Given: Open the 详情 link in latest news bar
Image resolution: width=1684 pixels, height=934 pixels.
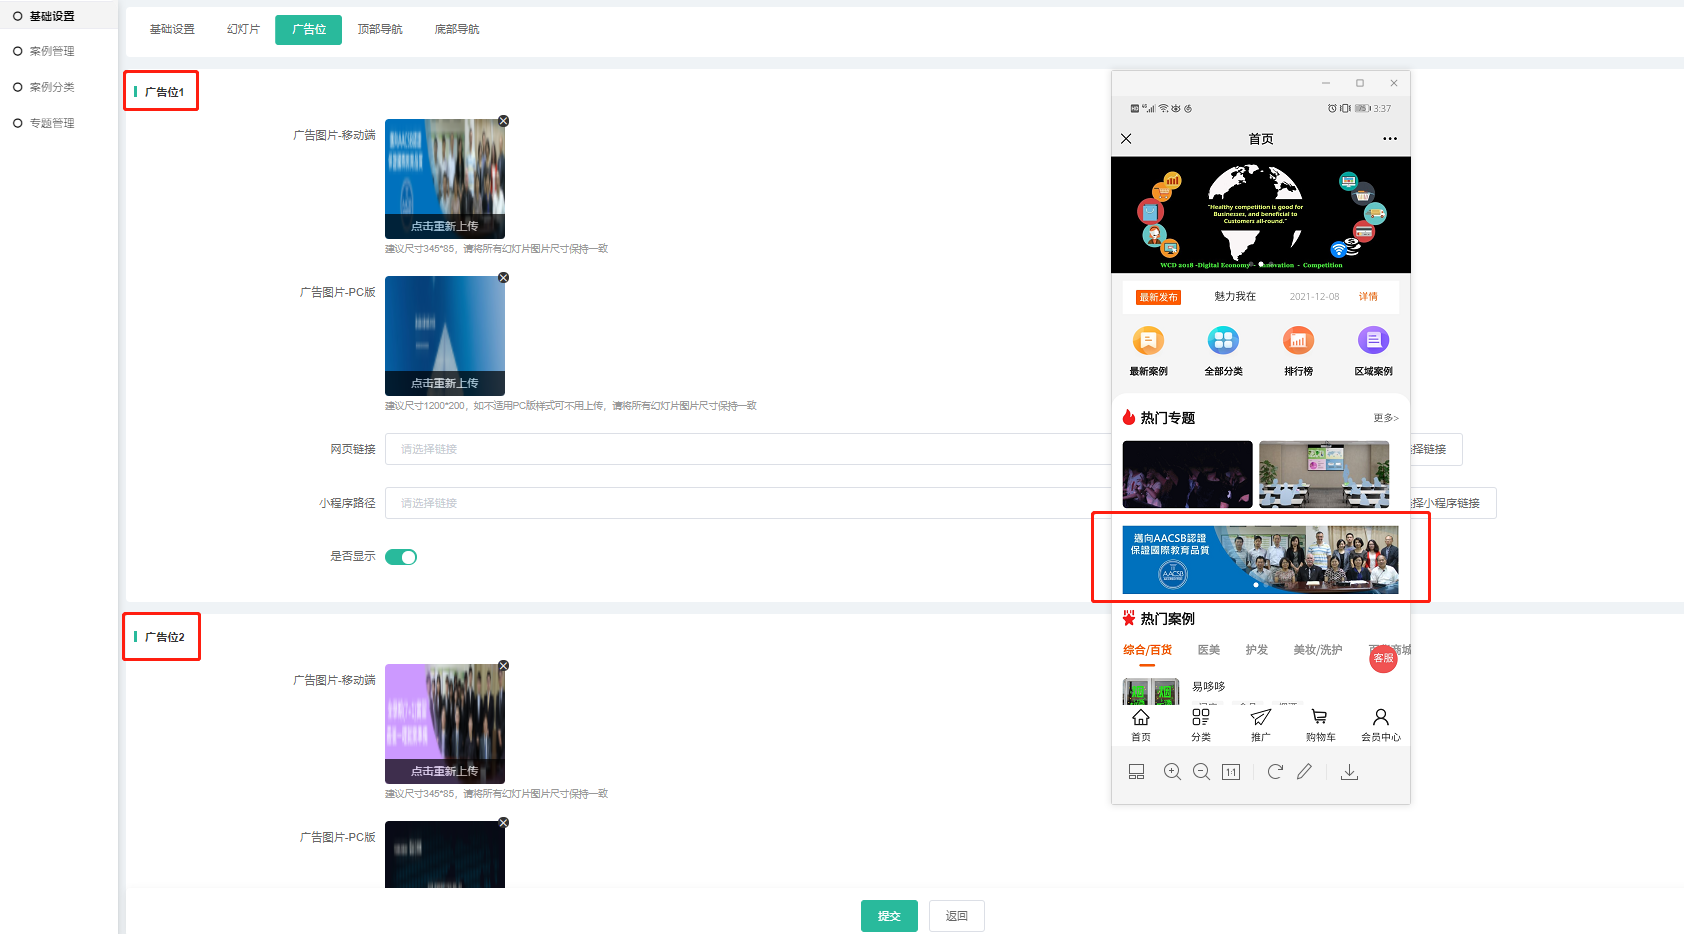Looking at the screenshot, I should pos(1368,297).
